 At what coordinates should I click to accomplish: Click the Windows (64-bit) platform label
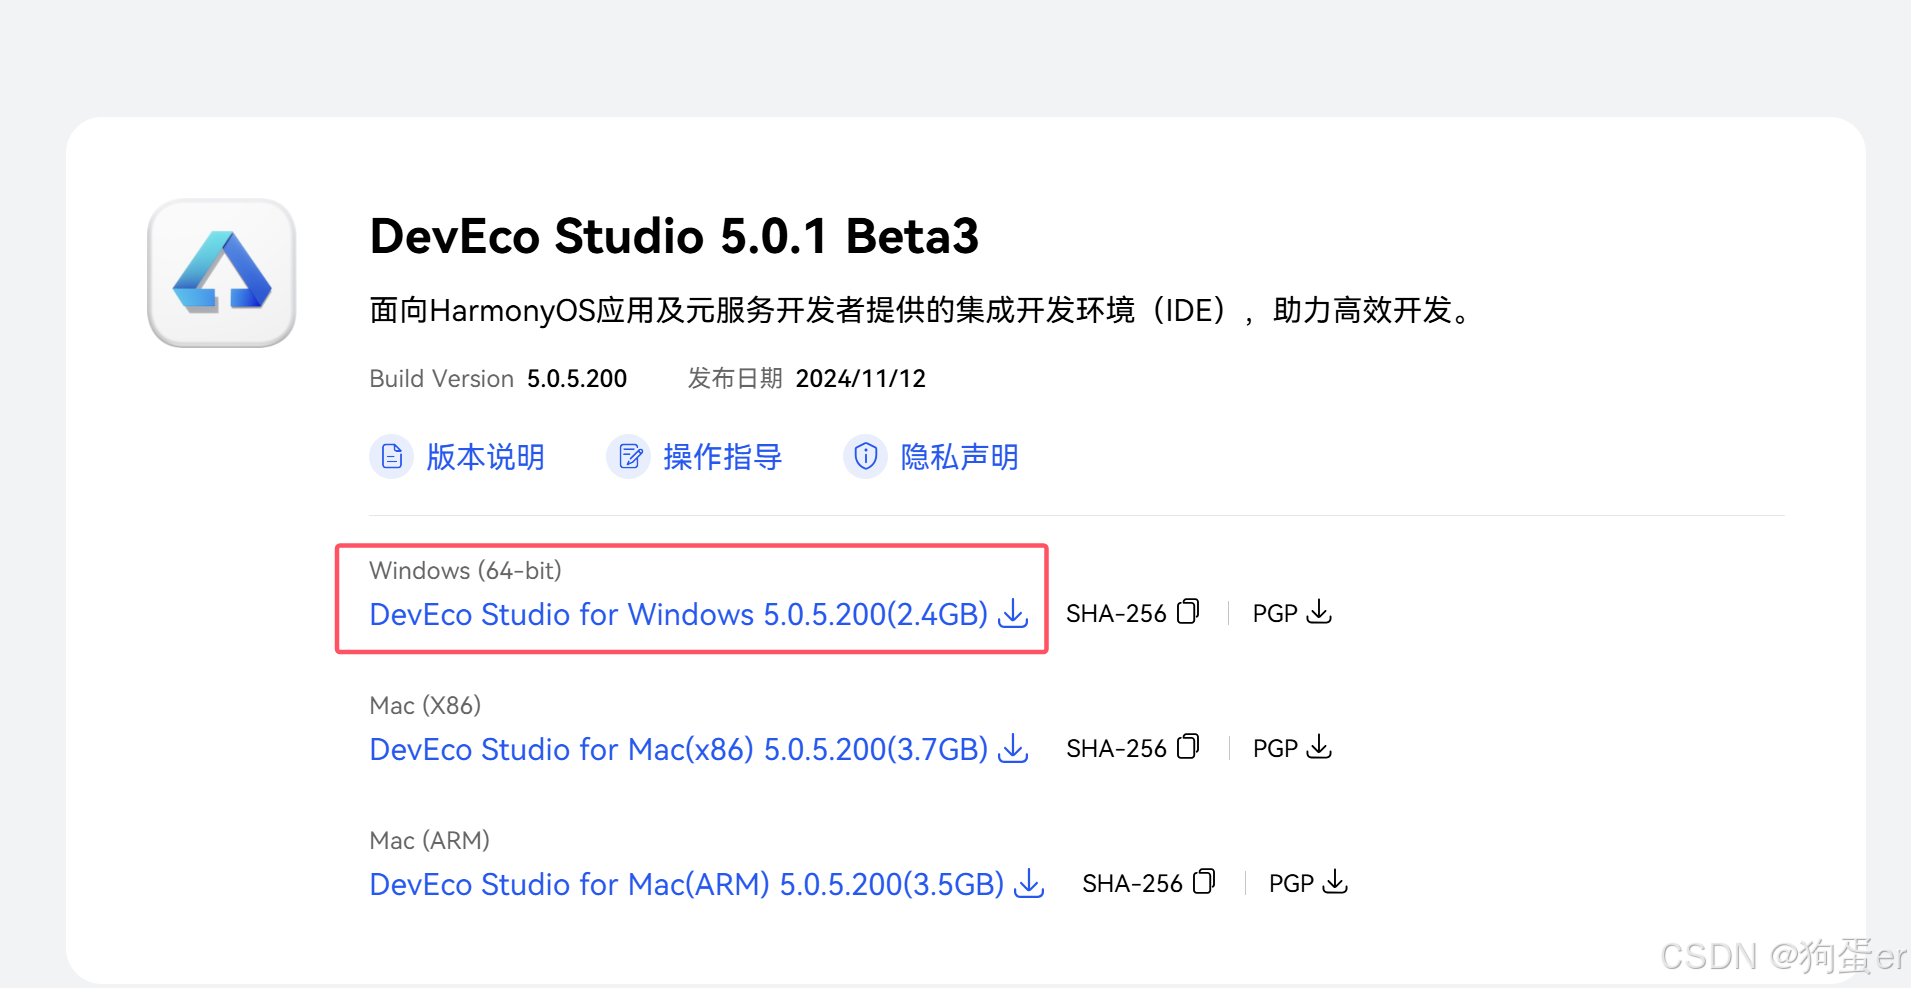pyautogui.click(x=465, y=571)
